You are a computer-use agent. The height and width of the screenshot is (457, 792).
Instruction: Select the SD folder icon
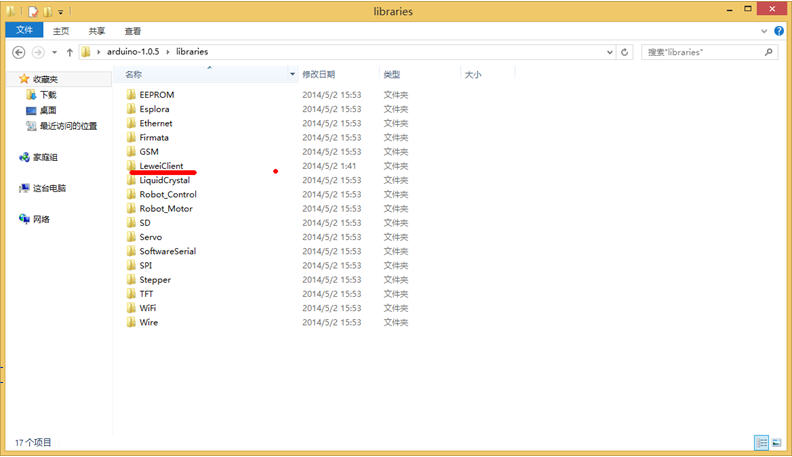131,222
